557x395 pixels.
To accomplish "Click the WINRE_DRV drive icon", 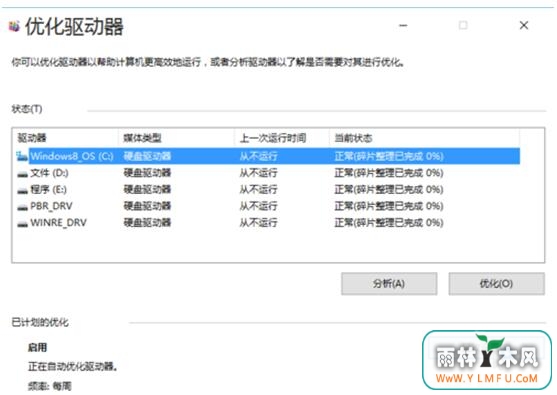I will 23,223.
